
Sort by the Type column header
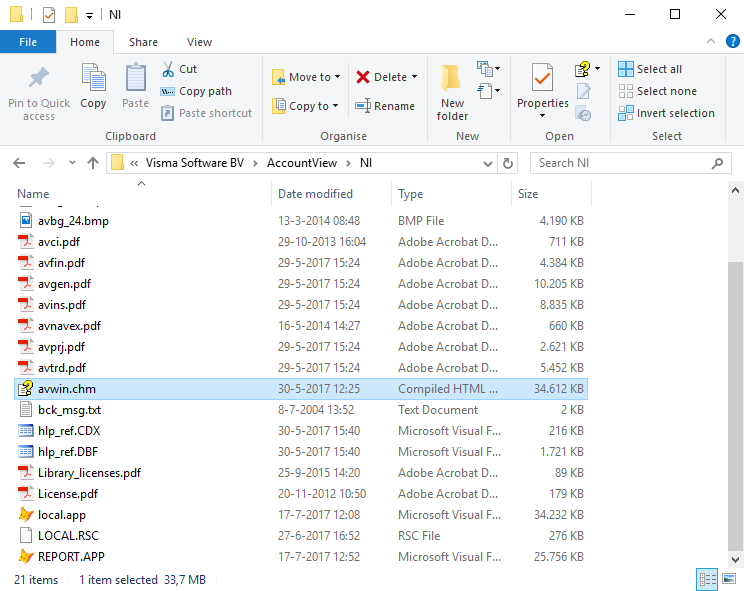(x=452, y=194)
